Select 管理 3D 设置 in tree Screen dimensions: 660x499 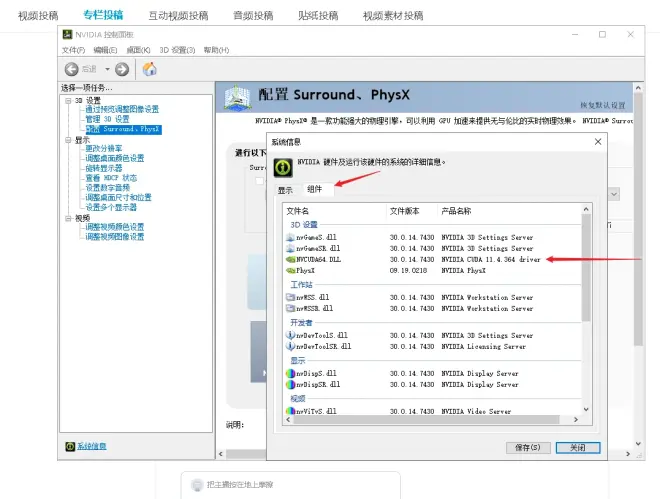[108, 119]
